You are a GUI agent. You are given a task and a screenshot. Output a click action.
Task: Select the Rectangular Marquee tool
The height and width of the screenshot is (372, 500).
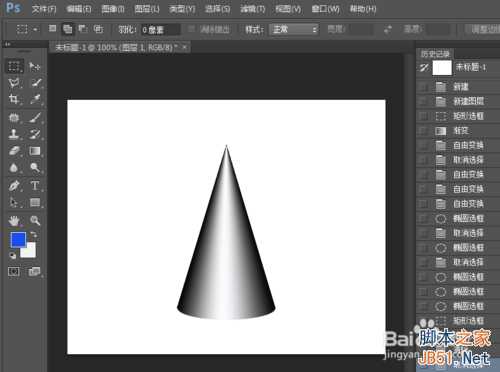click(14, 66)
